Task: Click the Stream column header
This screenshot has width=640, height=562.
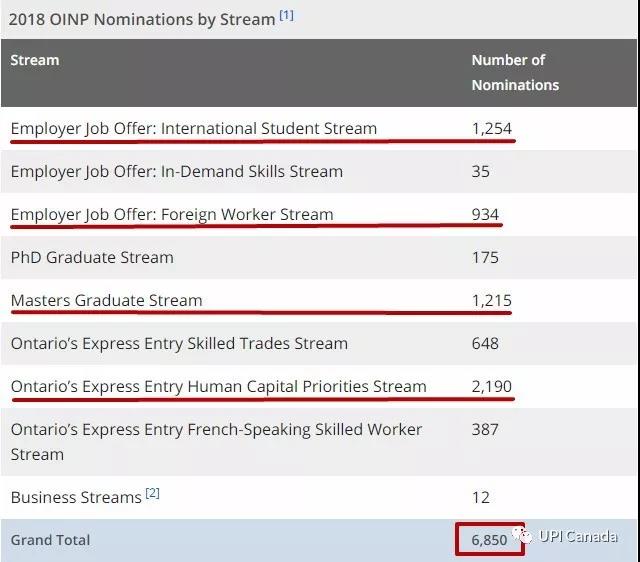Action: click(x=35, y=60)
